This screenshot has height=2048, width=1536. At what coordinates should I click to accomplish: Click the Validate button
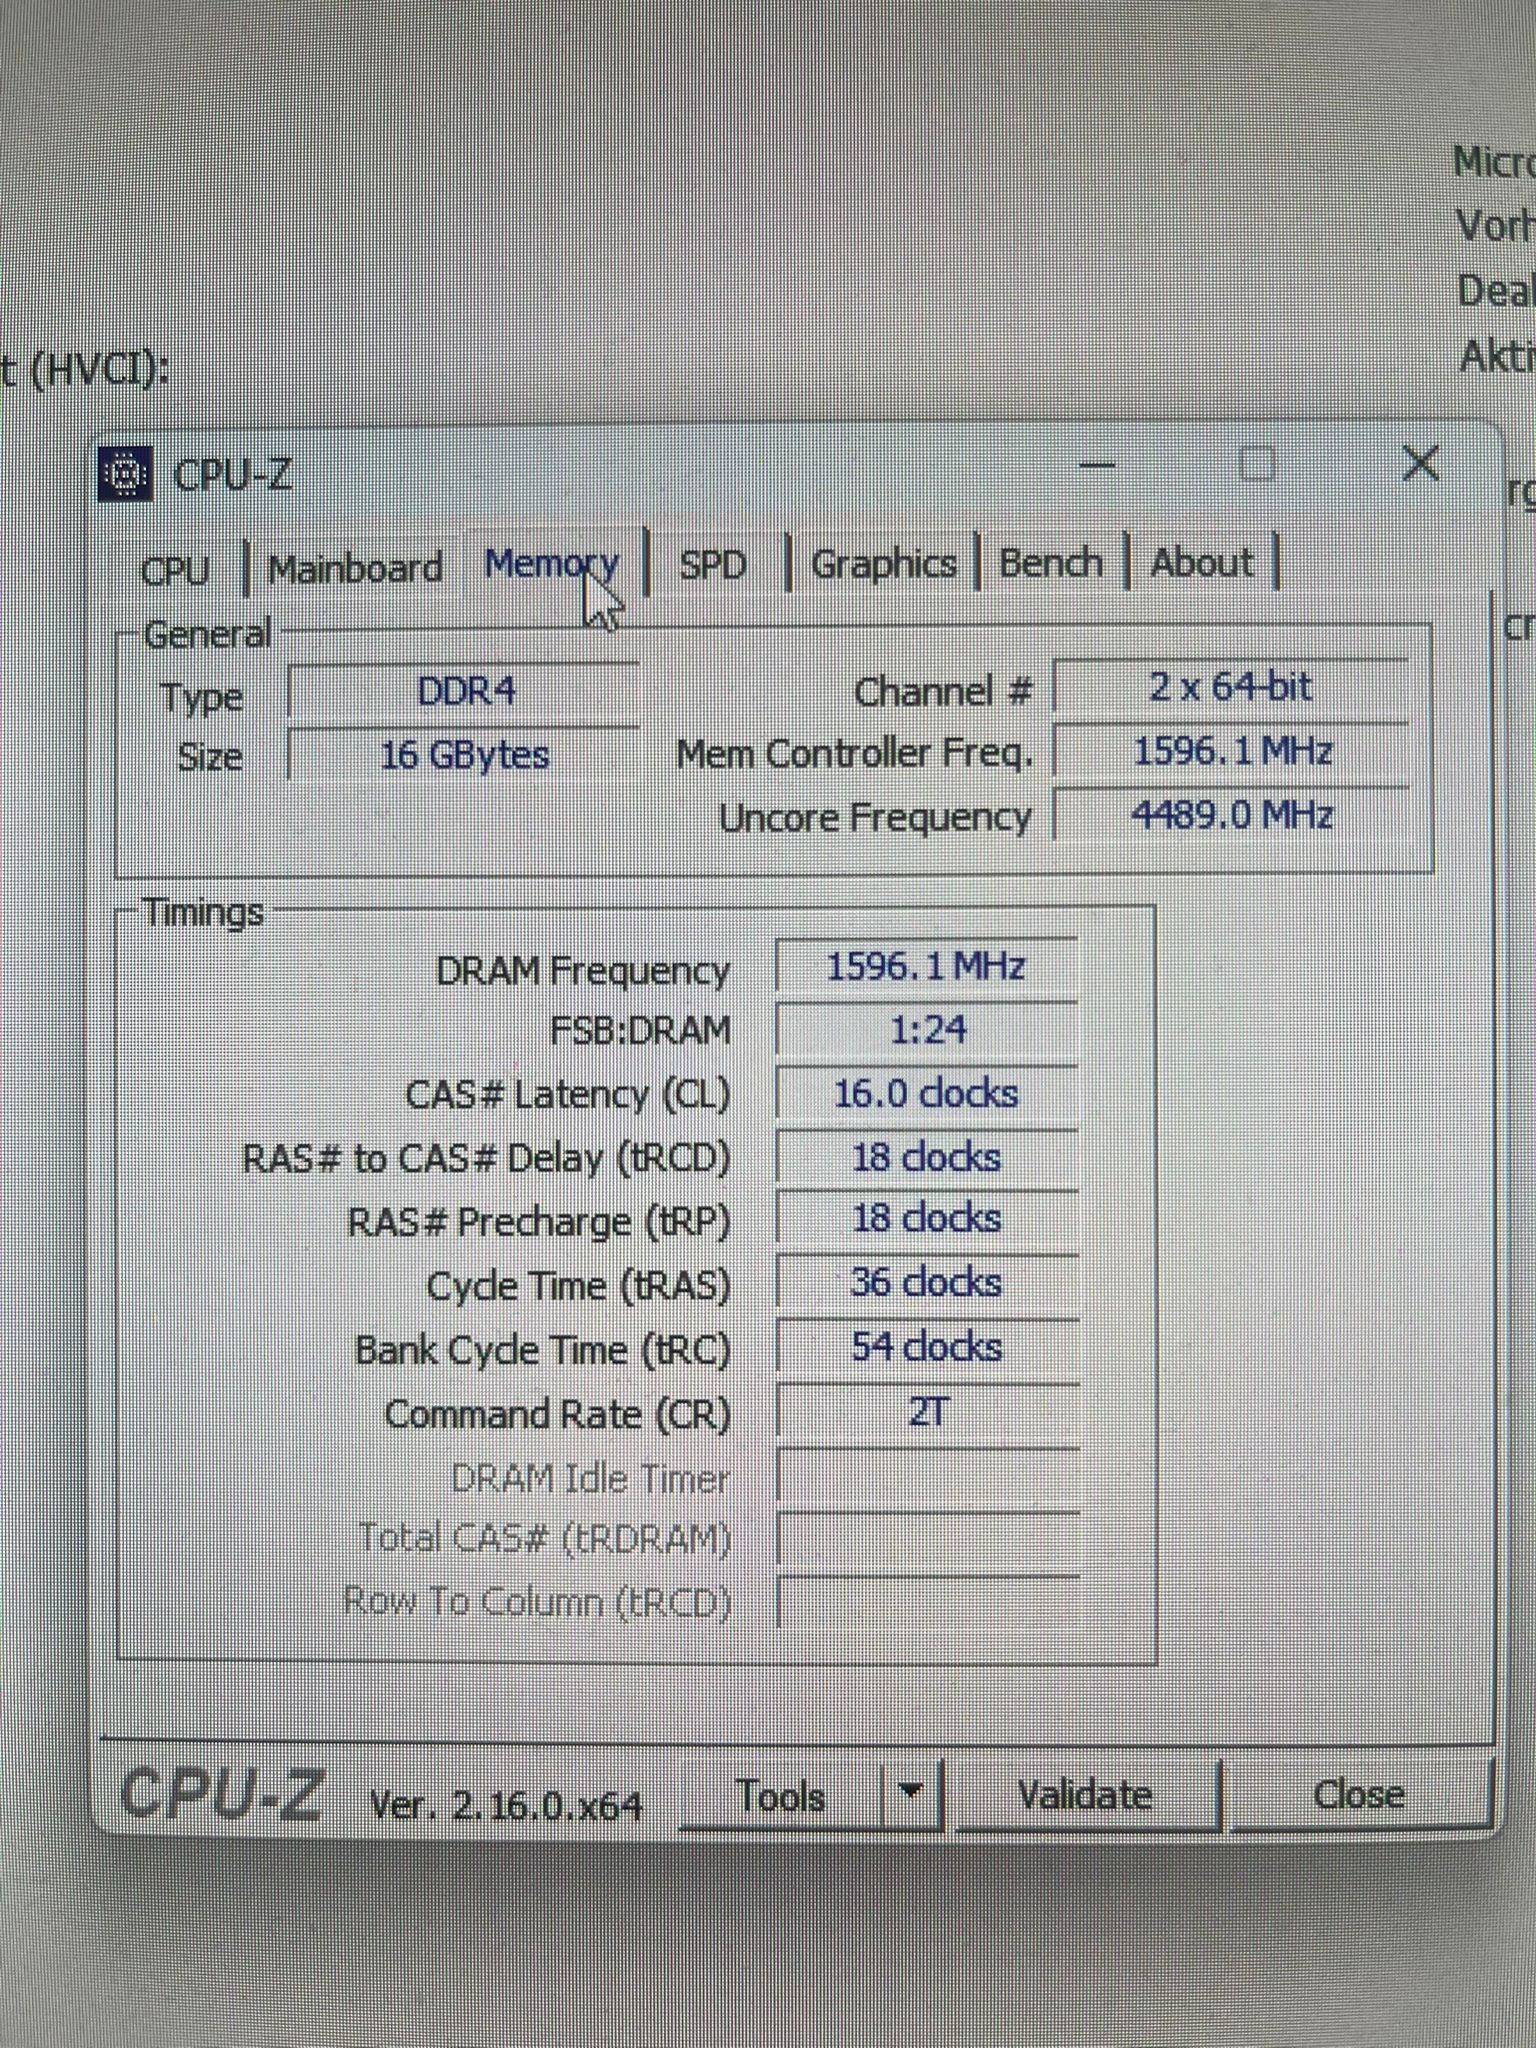[x=1085, y=1794]
